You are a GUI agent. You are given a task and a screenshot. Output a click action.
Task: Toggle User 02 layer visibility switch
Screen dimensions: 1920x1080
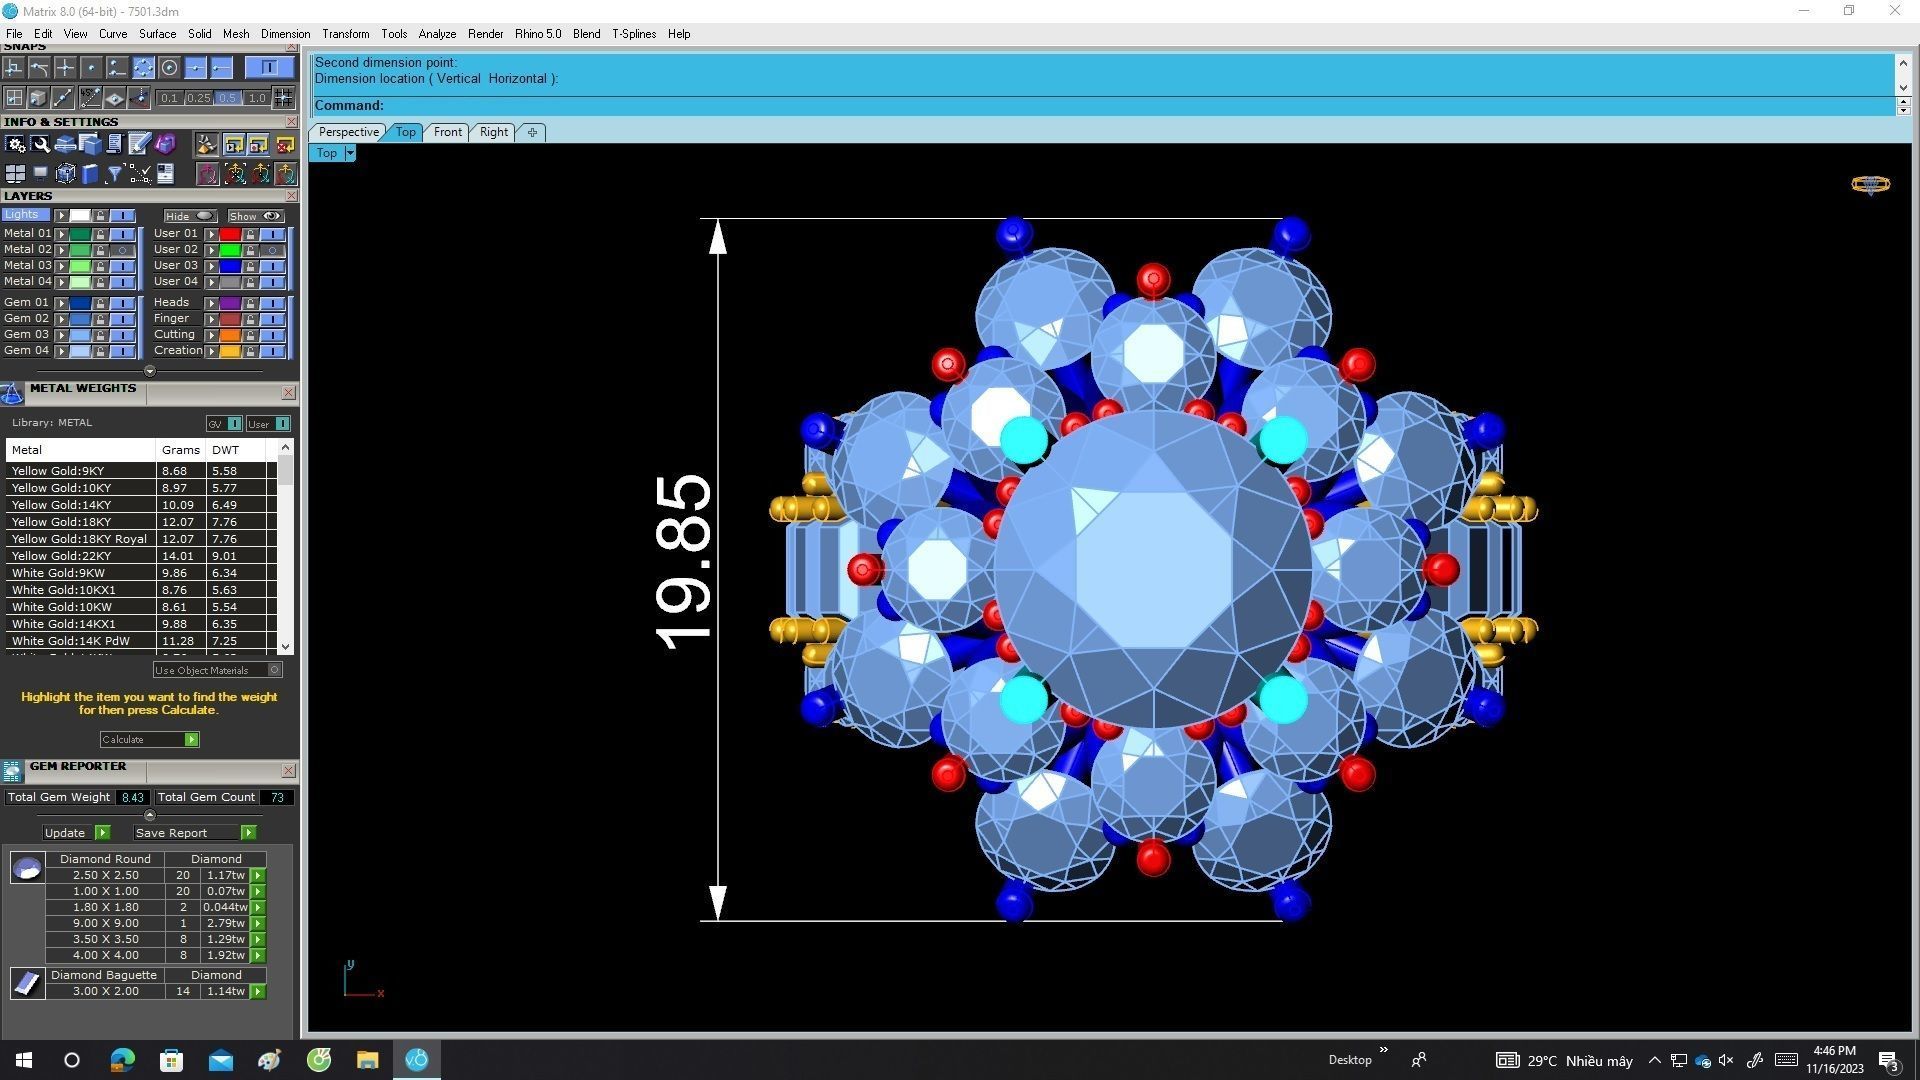click(272, 250)
